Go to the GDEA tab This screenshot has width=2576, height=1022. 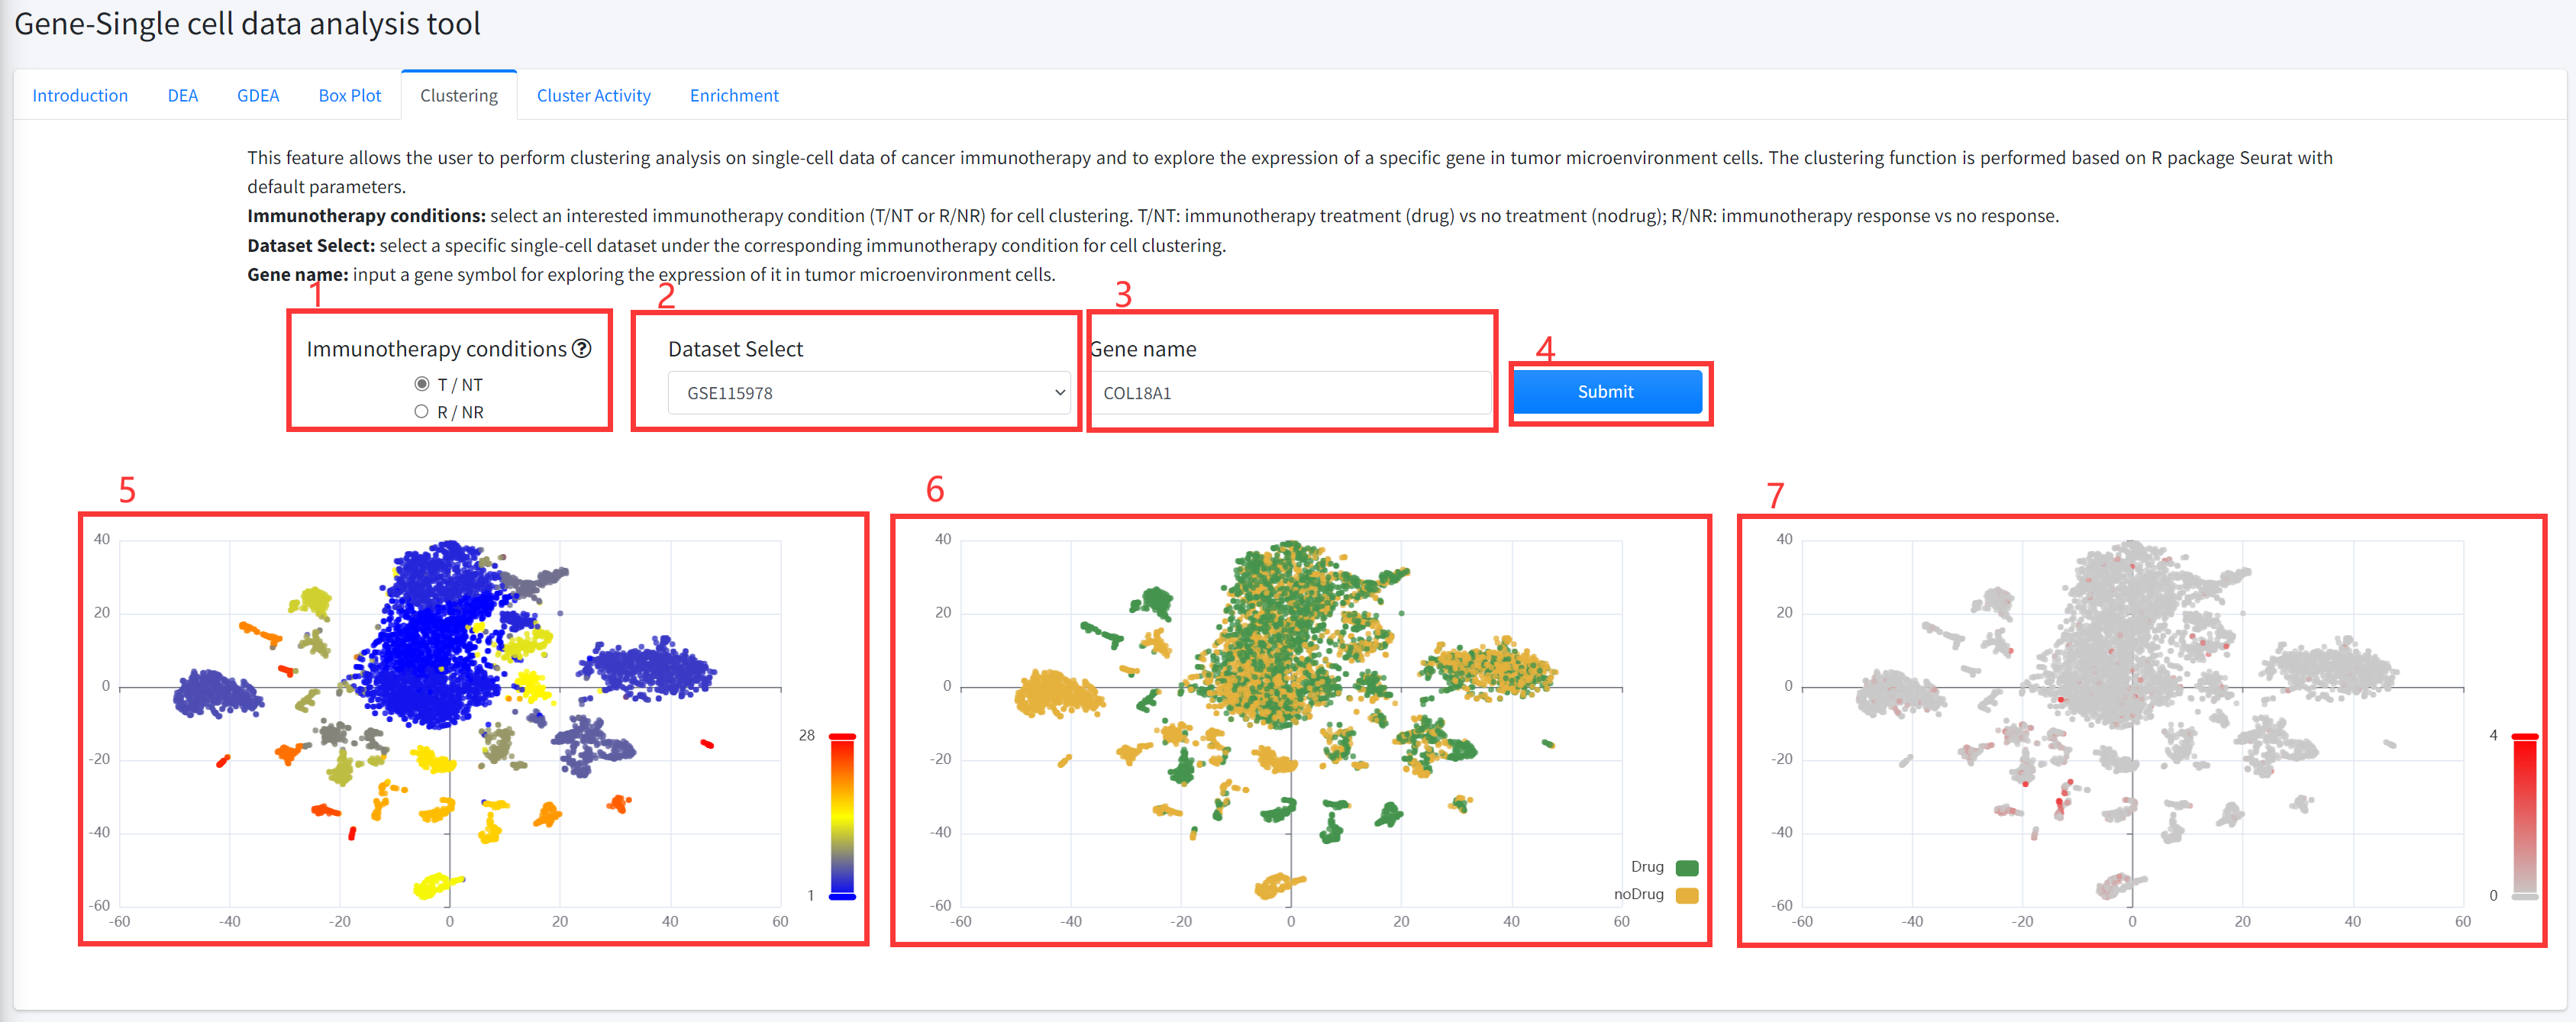click(258, 95)
